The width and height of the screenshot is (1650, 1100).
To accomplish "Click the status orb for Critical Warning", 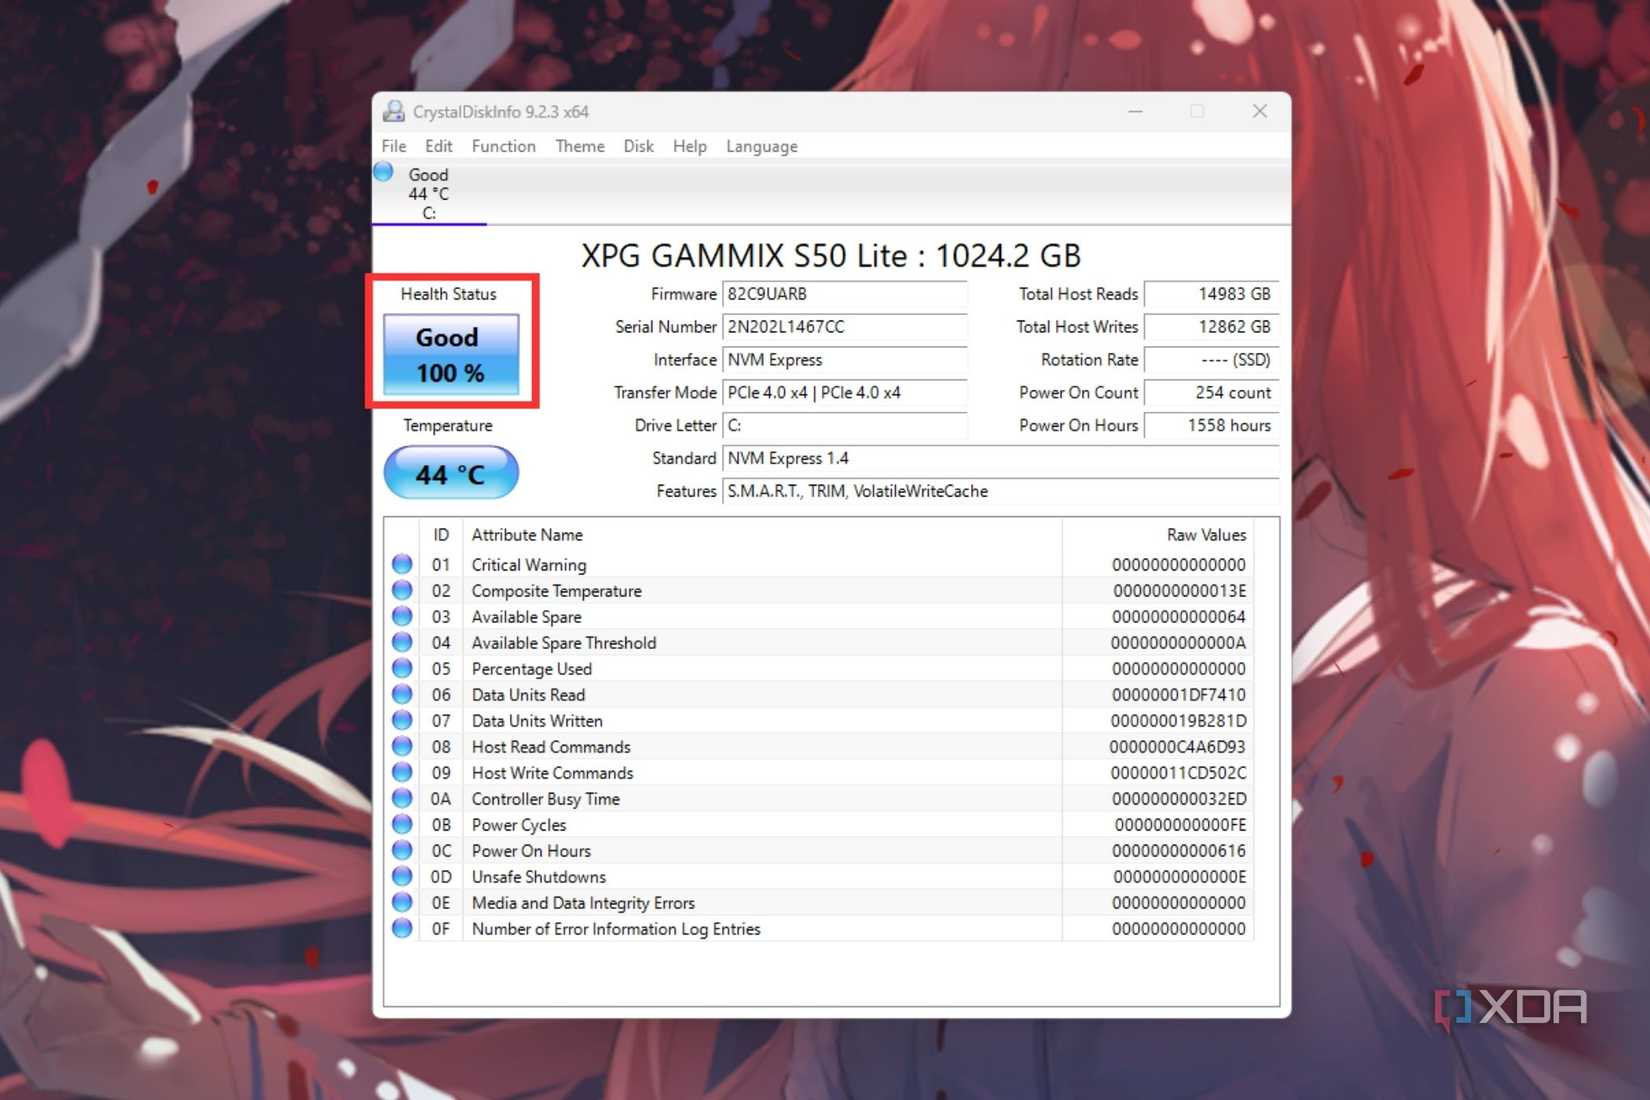I will [402, 564].
